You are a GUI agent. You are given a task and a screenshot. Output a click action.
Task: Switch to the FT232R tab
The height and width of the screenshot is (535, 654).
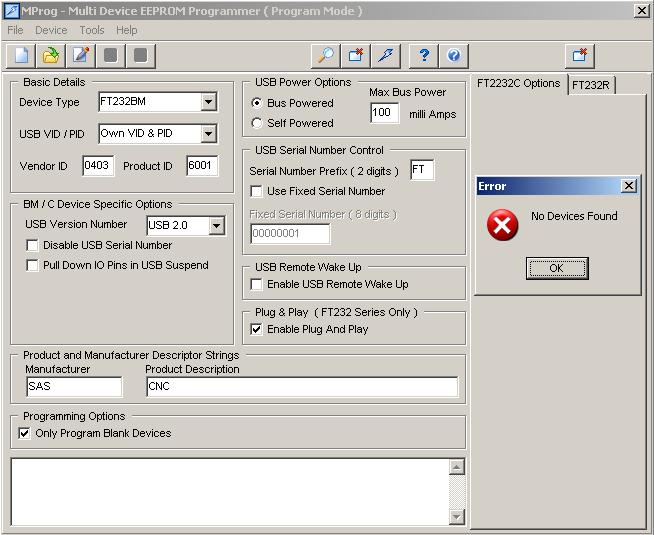pos(591,85)
